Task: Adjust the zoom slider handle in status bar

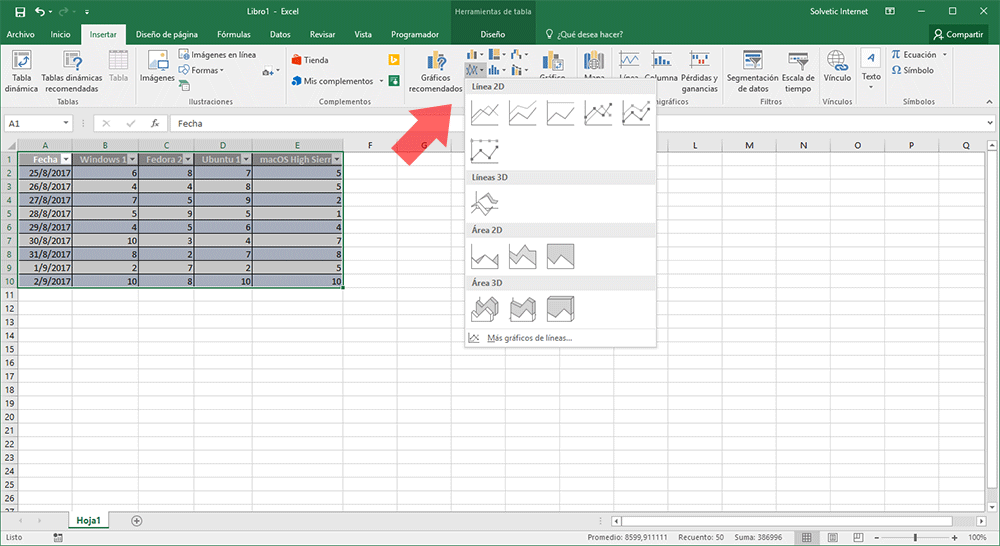Action: tap(915, 538)
